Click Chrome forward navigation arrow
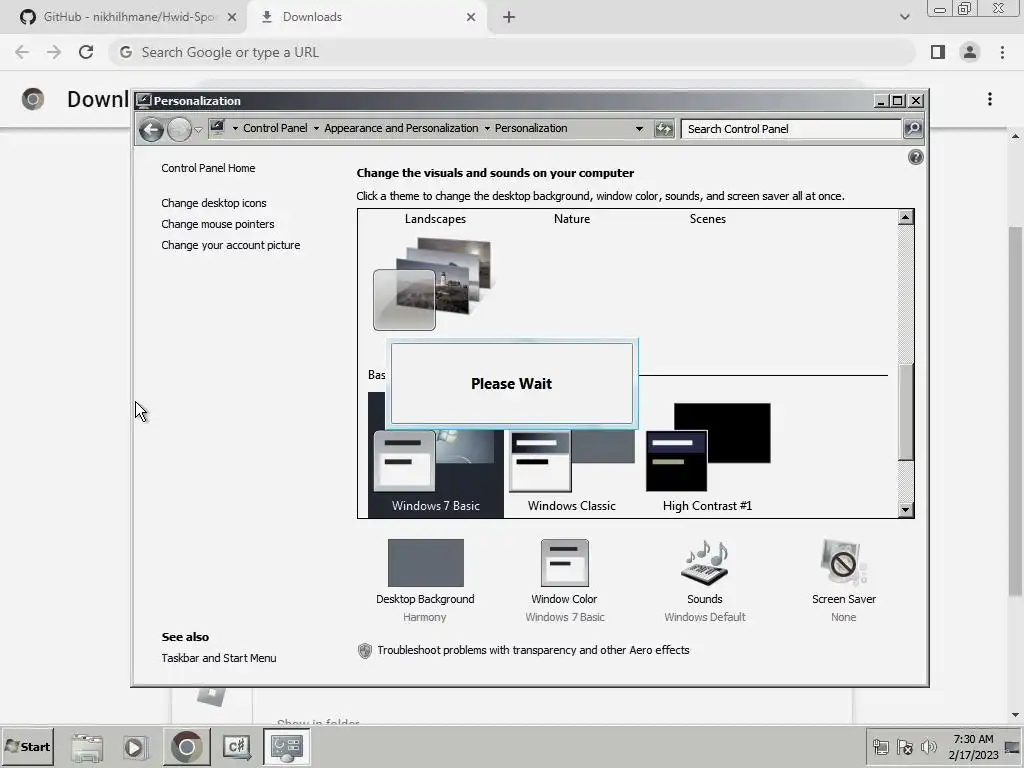1024x768 pixels. tap(54, 52)
